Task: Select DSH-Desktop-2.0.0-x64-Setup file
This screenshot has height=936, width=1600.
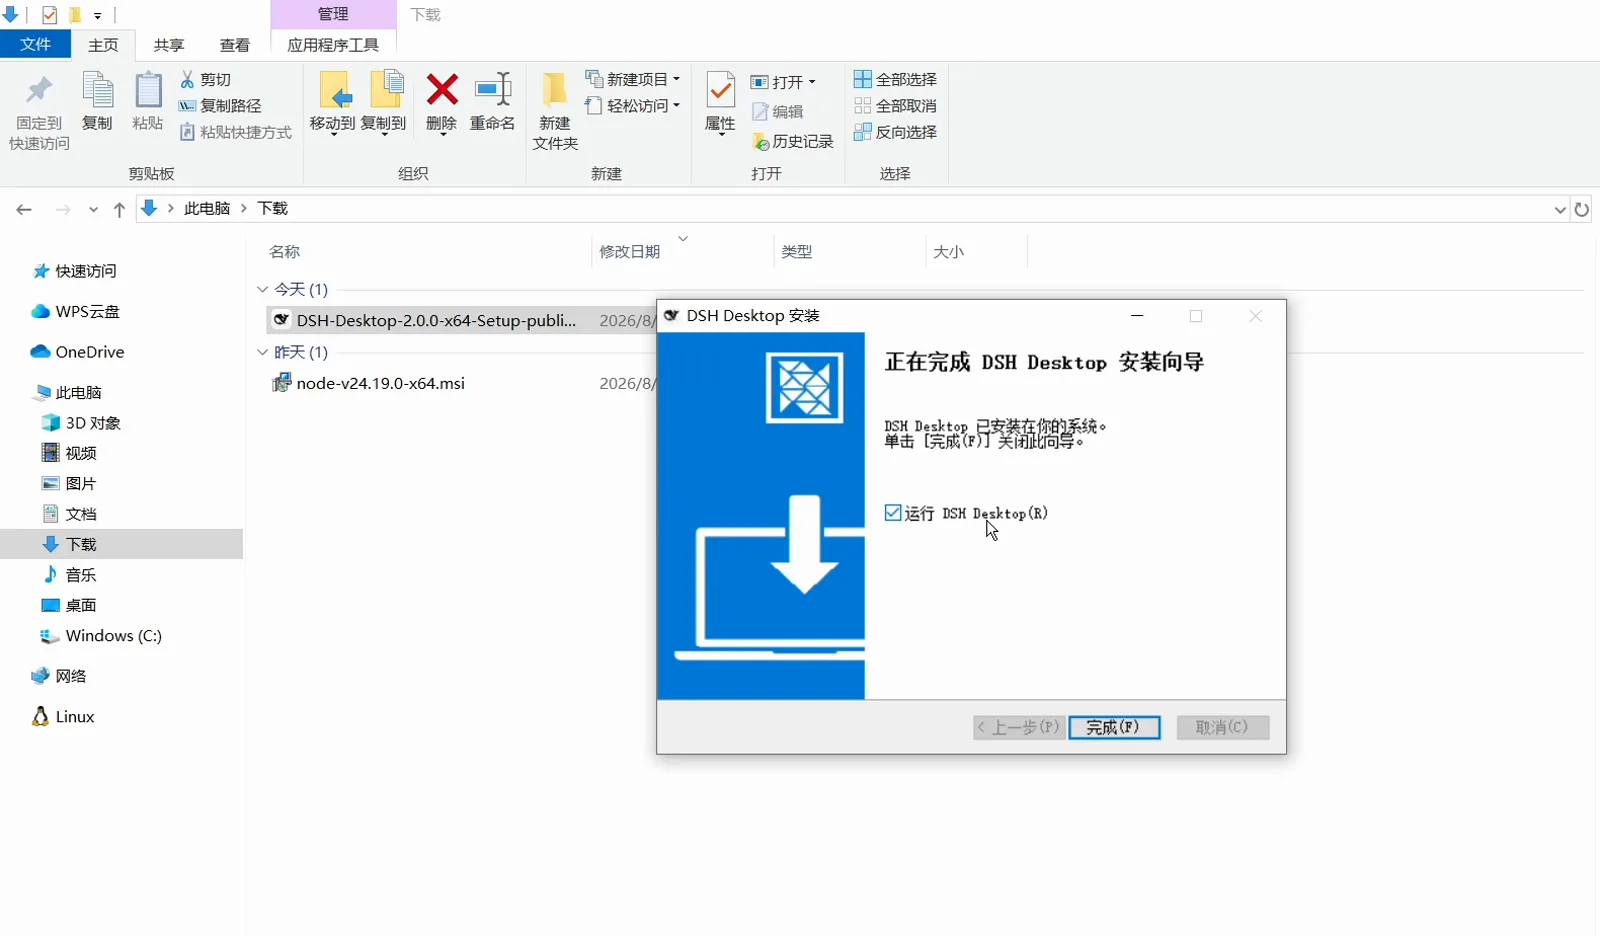Action: coord(436,321)
